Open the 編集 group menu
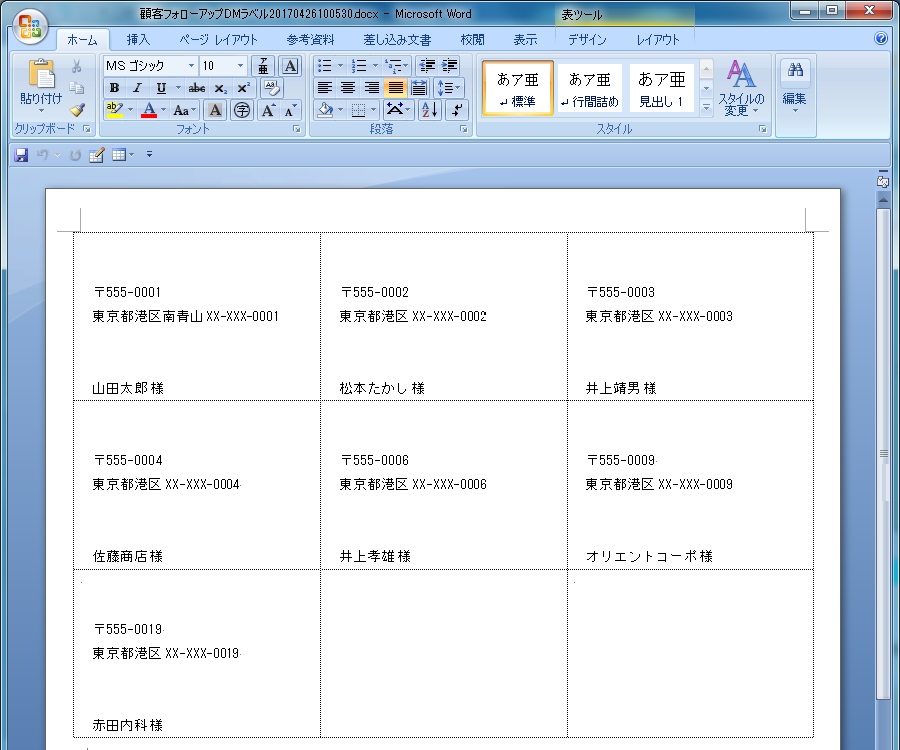This screenshot has width=900, height=750. tap(794, 96)
